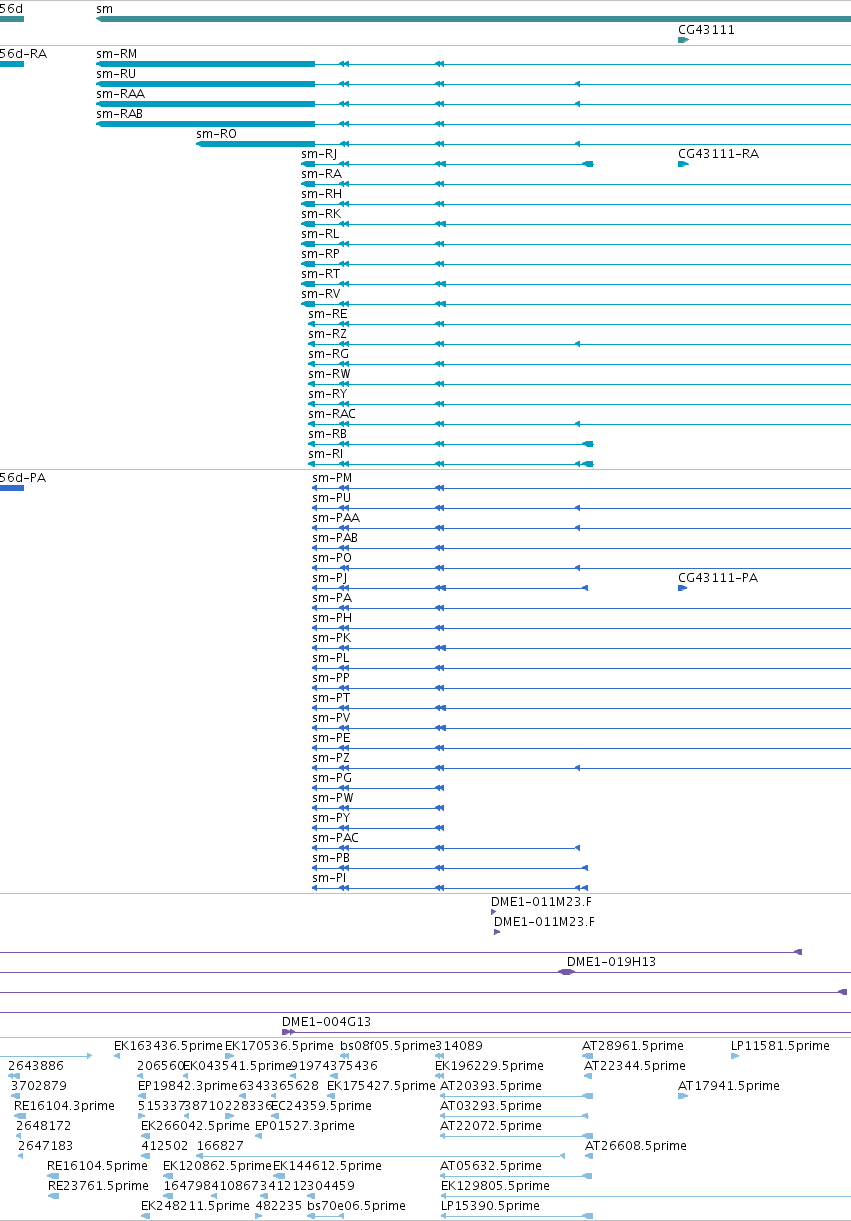Select the sm-RP transcript label
The image size is (851, 1221).
(x=320, y=254)
